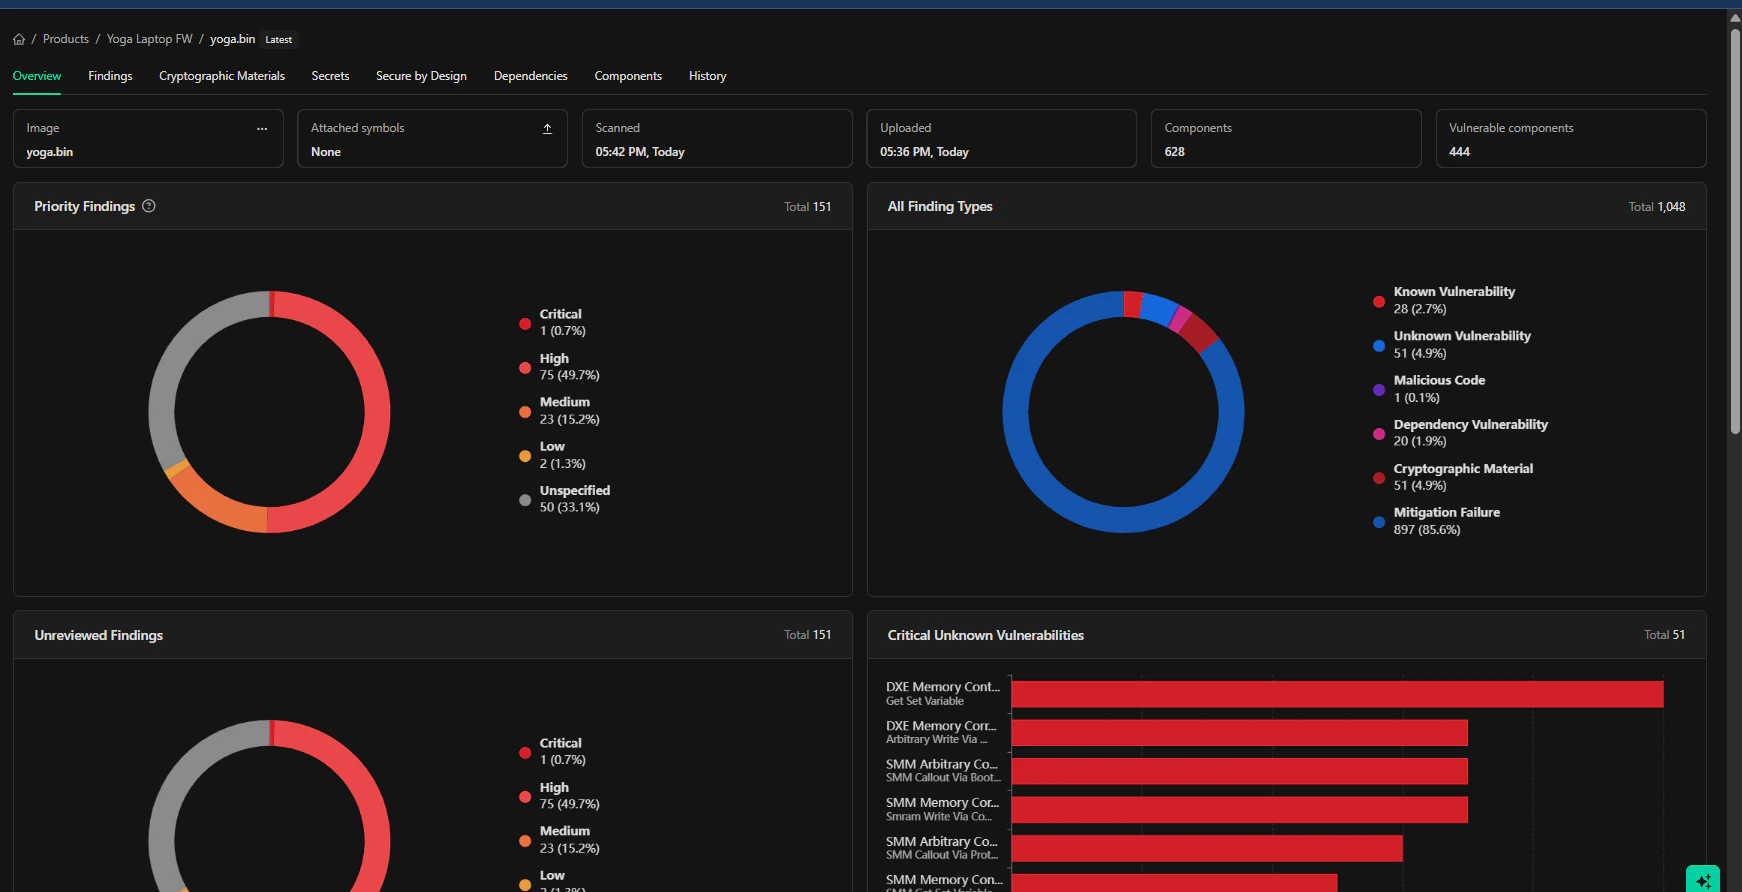Select Medium legend in Unreviewed Findings

pyautogui.click(x=559, y=839)
